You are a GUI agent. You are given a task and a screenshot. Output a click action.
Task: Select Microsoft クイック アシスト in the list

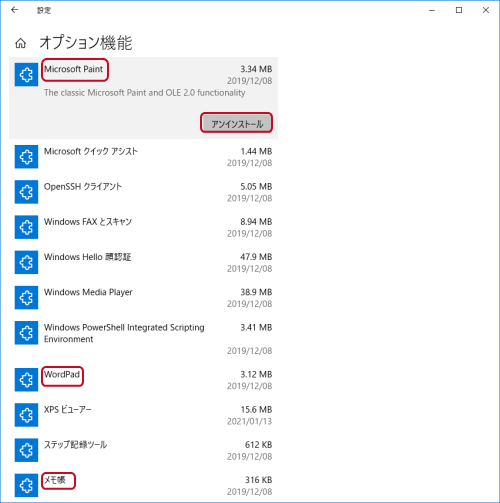click(x=91, y=151)
